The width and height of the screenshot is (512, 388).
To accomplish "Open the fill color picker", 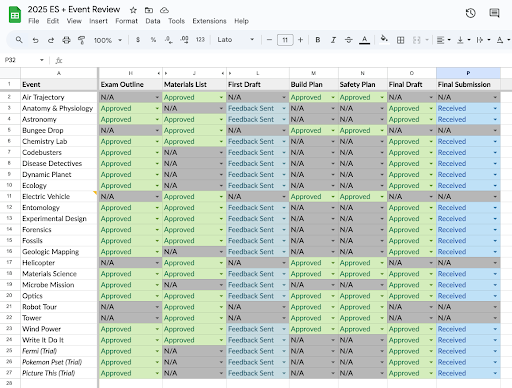I will pos(384,39).
